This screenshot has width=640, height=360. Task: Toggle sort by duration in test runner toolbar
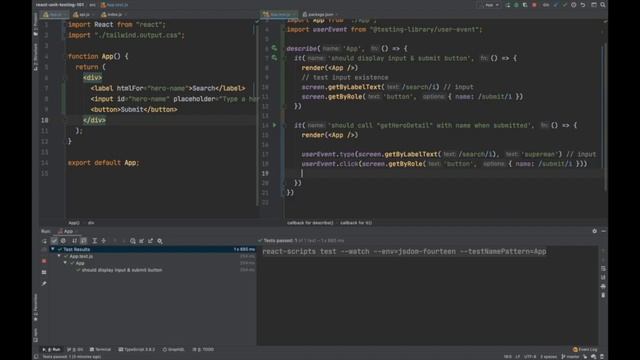83,241
